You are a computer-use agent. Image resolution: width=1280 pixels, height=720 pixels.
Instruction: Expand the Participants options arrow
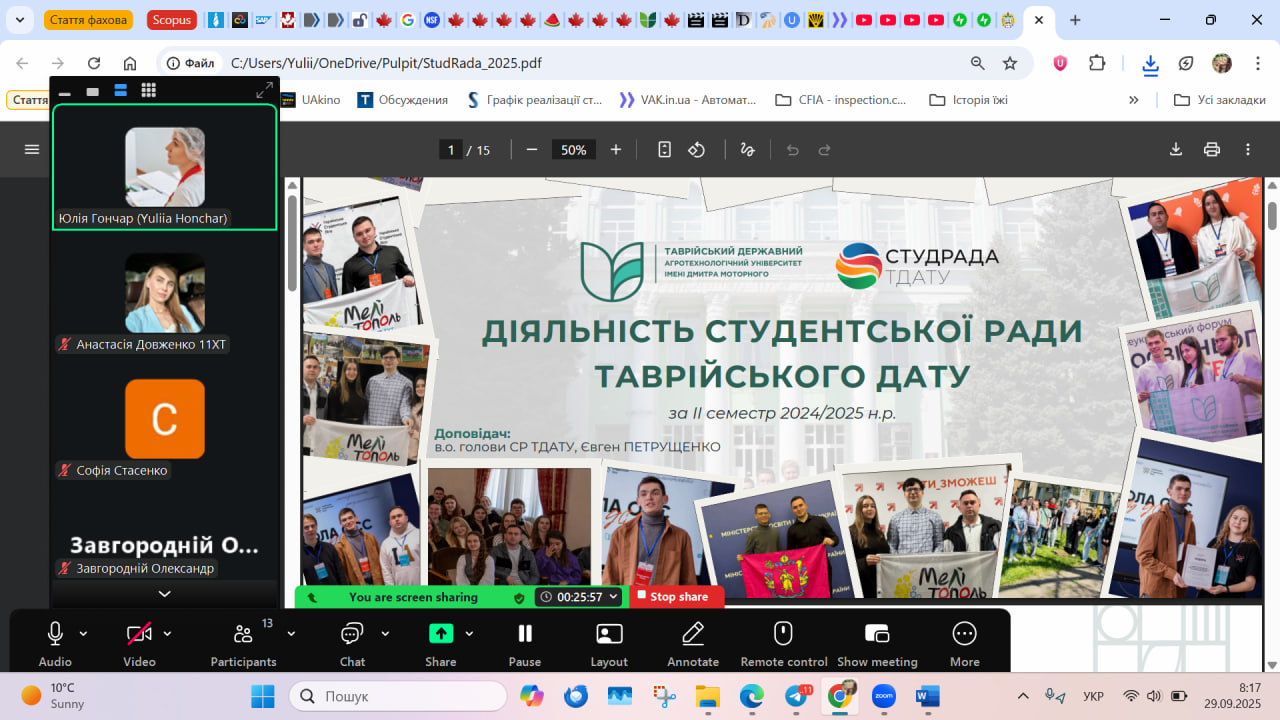coord(291,633)
